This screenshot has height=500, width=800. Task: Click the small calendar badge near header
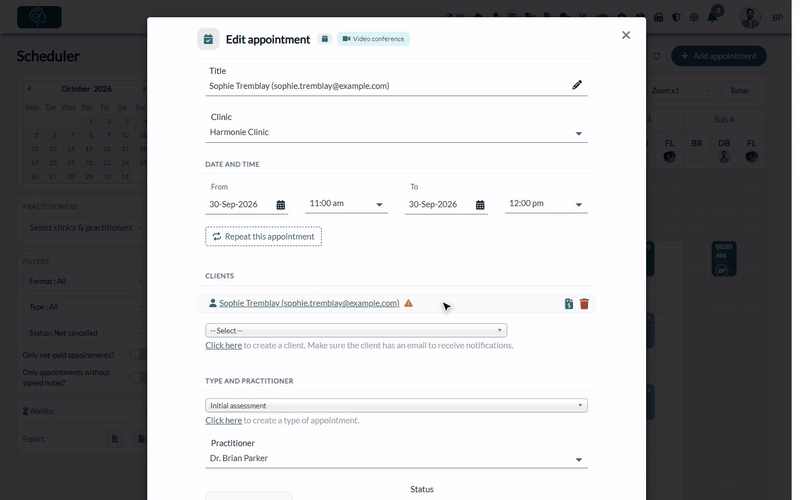(x=324, y=39)
